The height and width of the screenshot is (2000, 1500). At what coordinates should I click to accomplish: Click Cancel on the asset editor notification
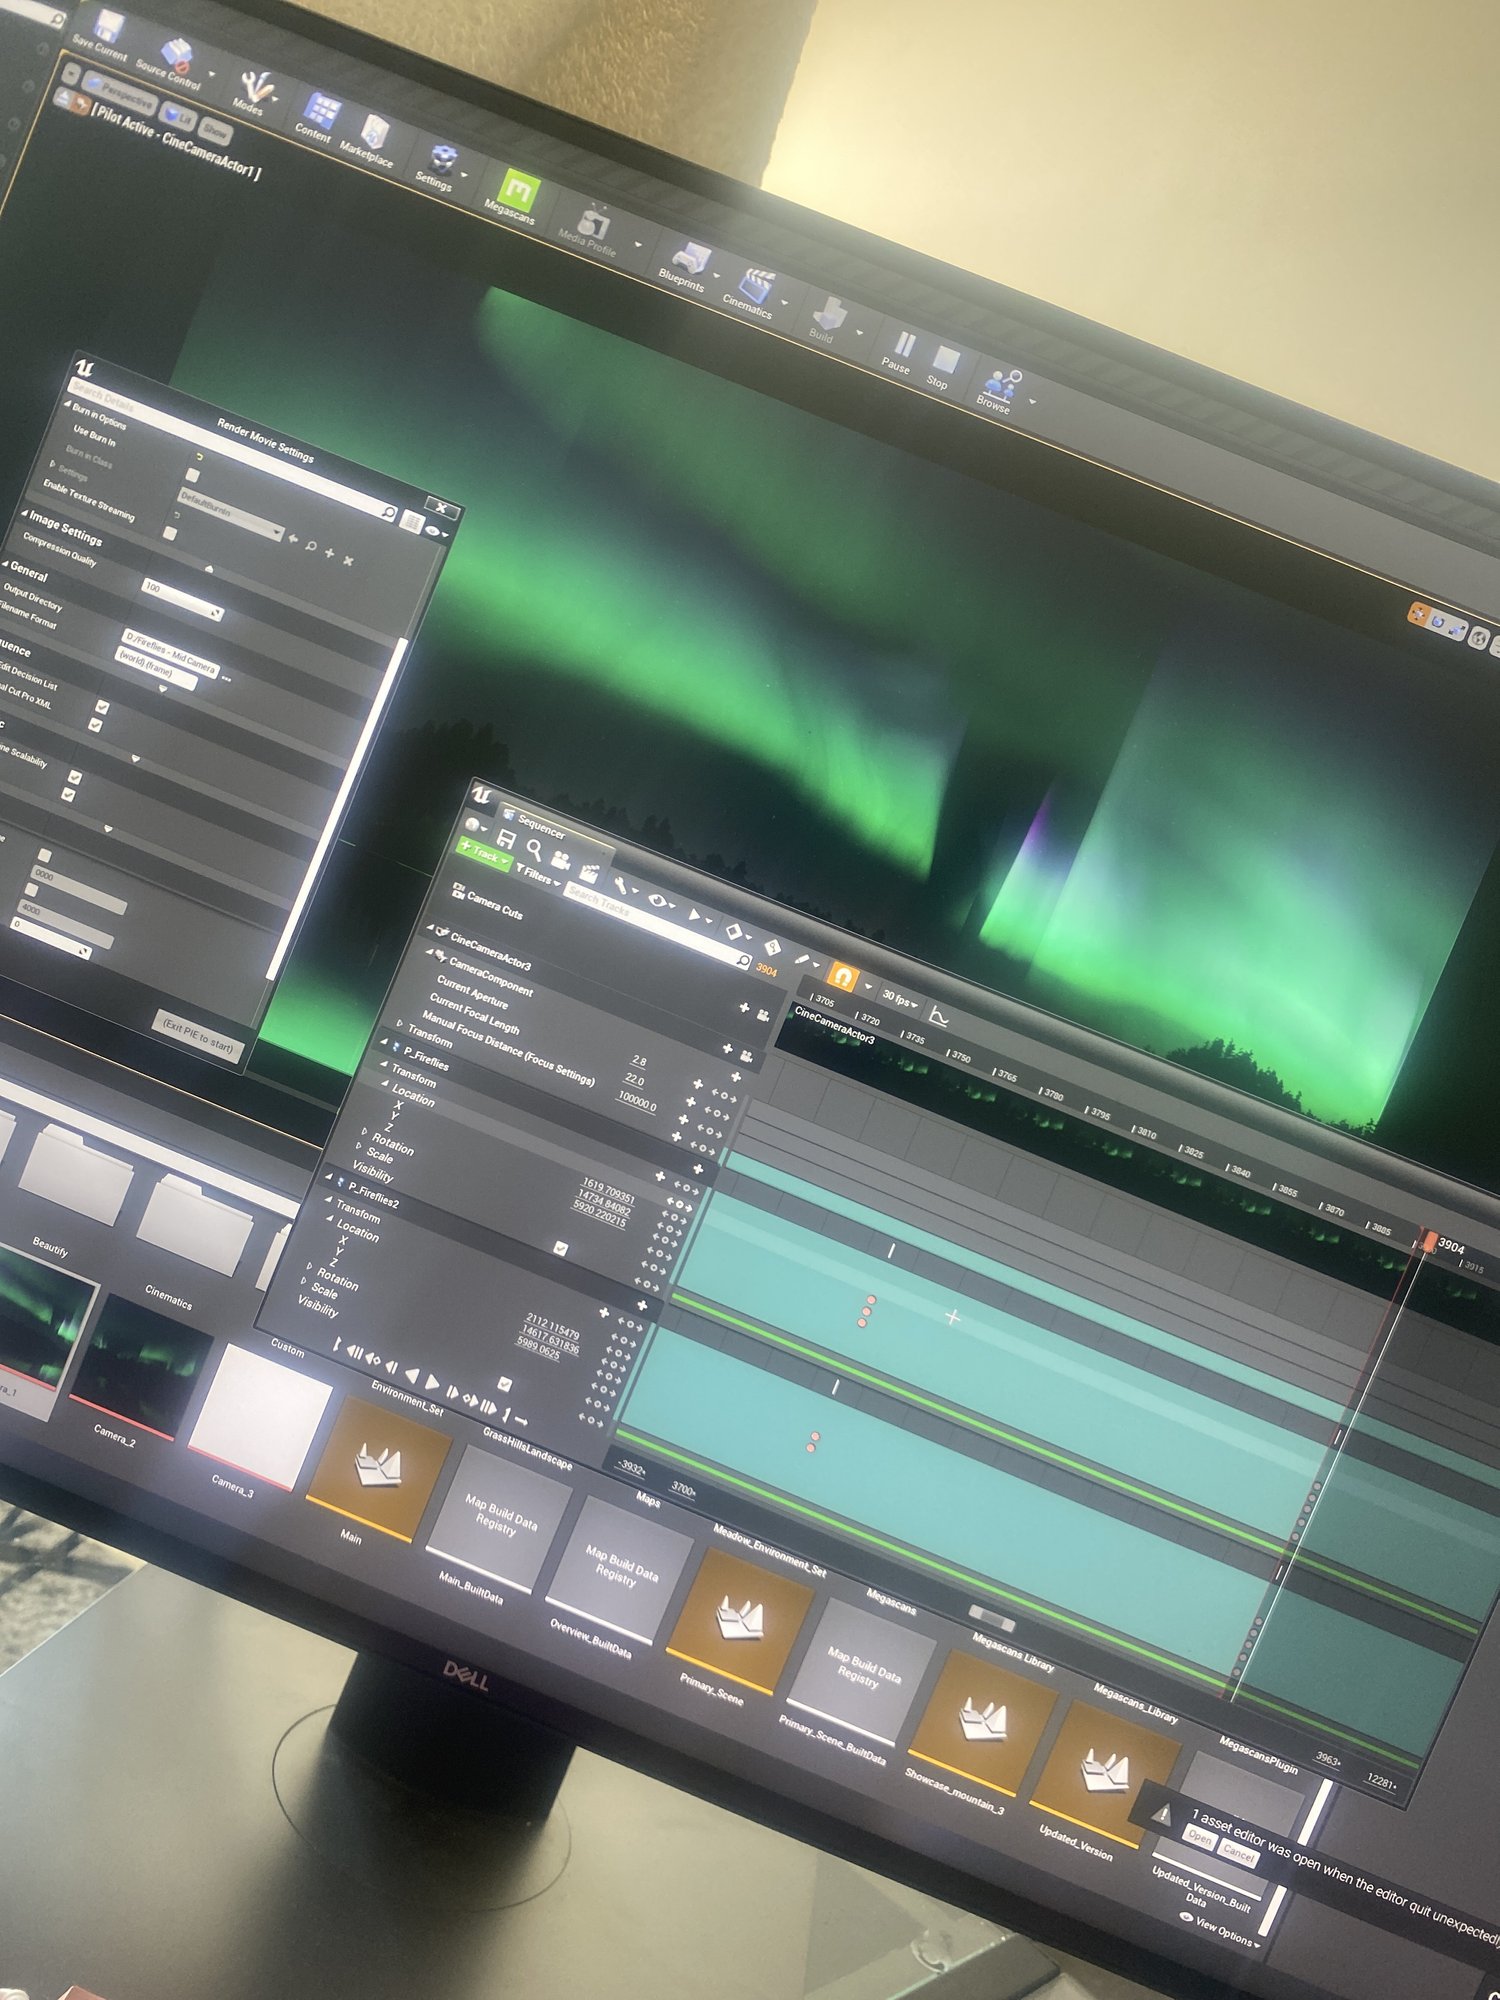click(1238, 1852)
